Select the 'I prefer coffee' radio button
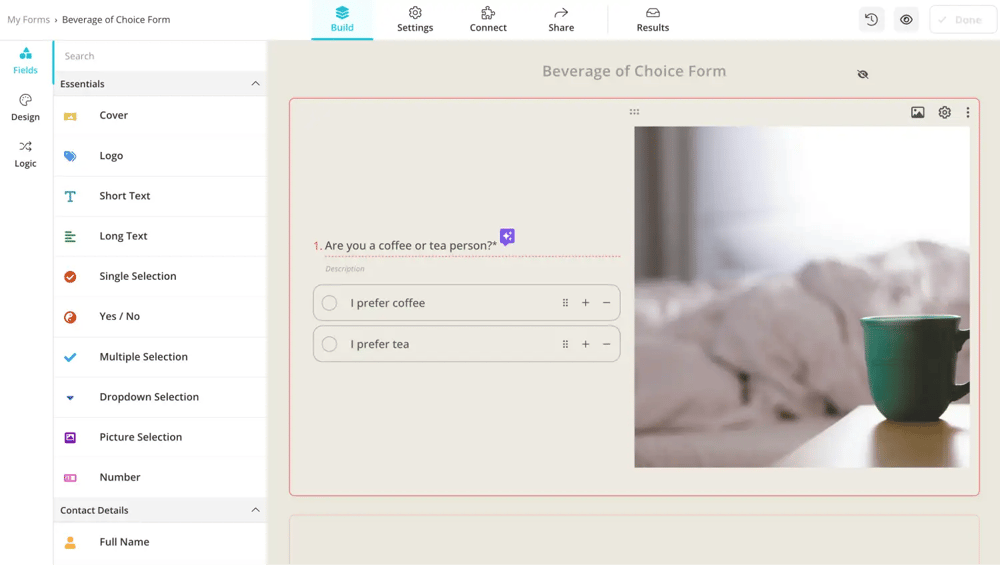This screenshot has width=1000, height=565. click(329, 303)
